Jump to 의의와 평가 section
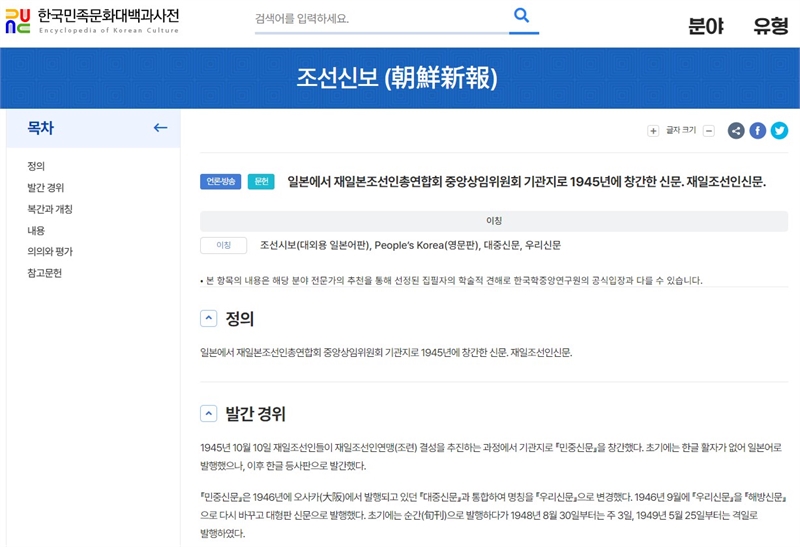The height and width of the screenshot is (547, 800). 50,252
